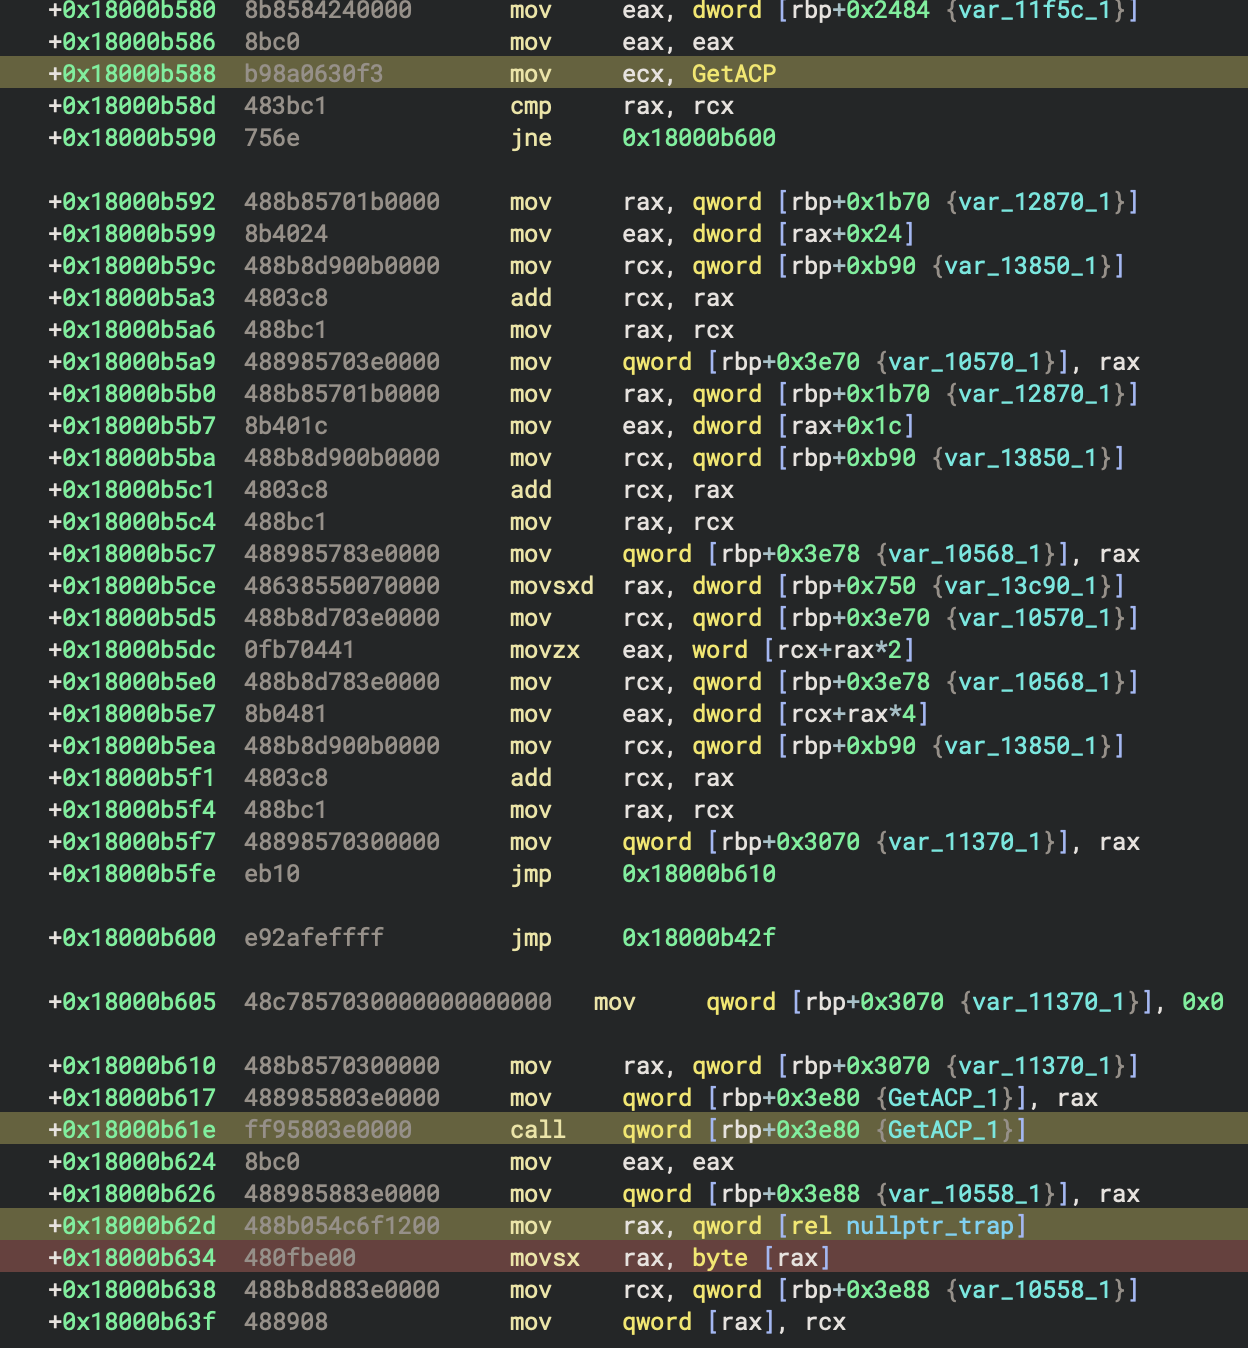
Task: Click variable var_11f5c_1 in the first line
Action: click(1035, 11)
